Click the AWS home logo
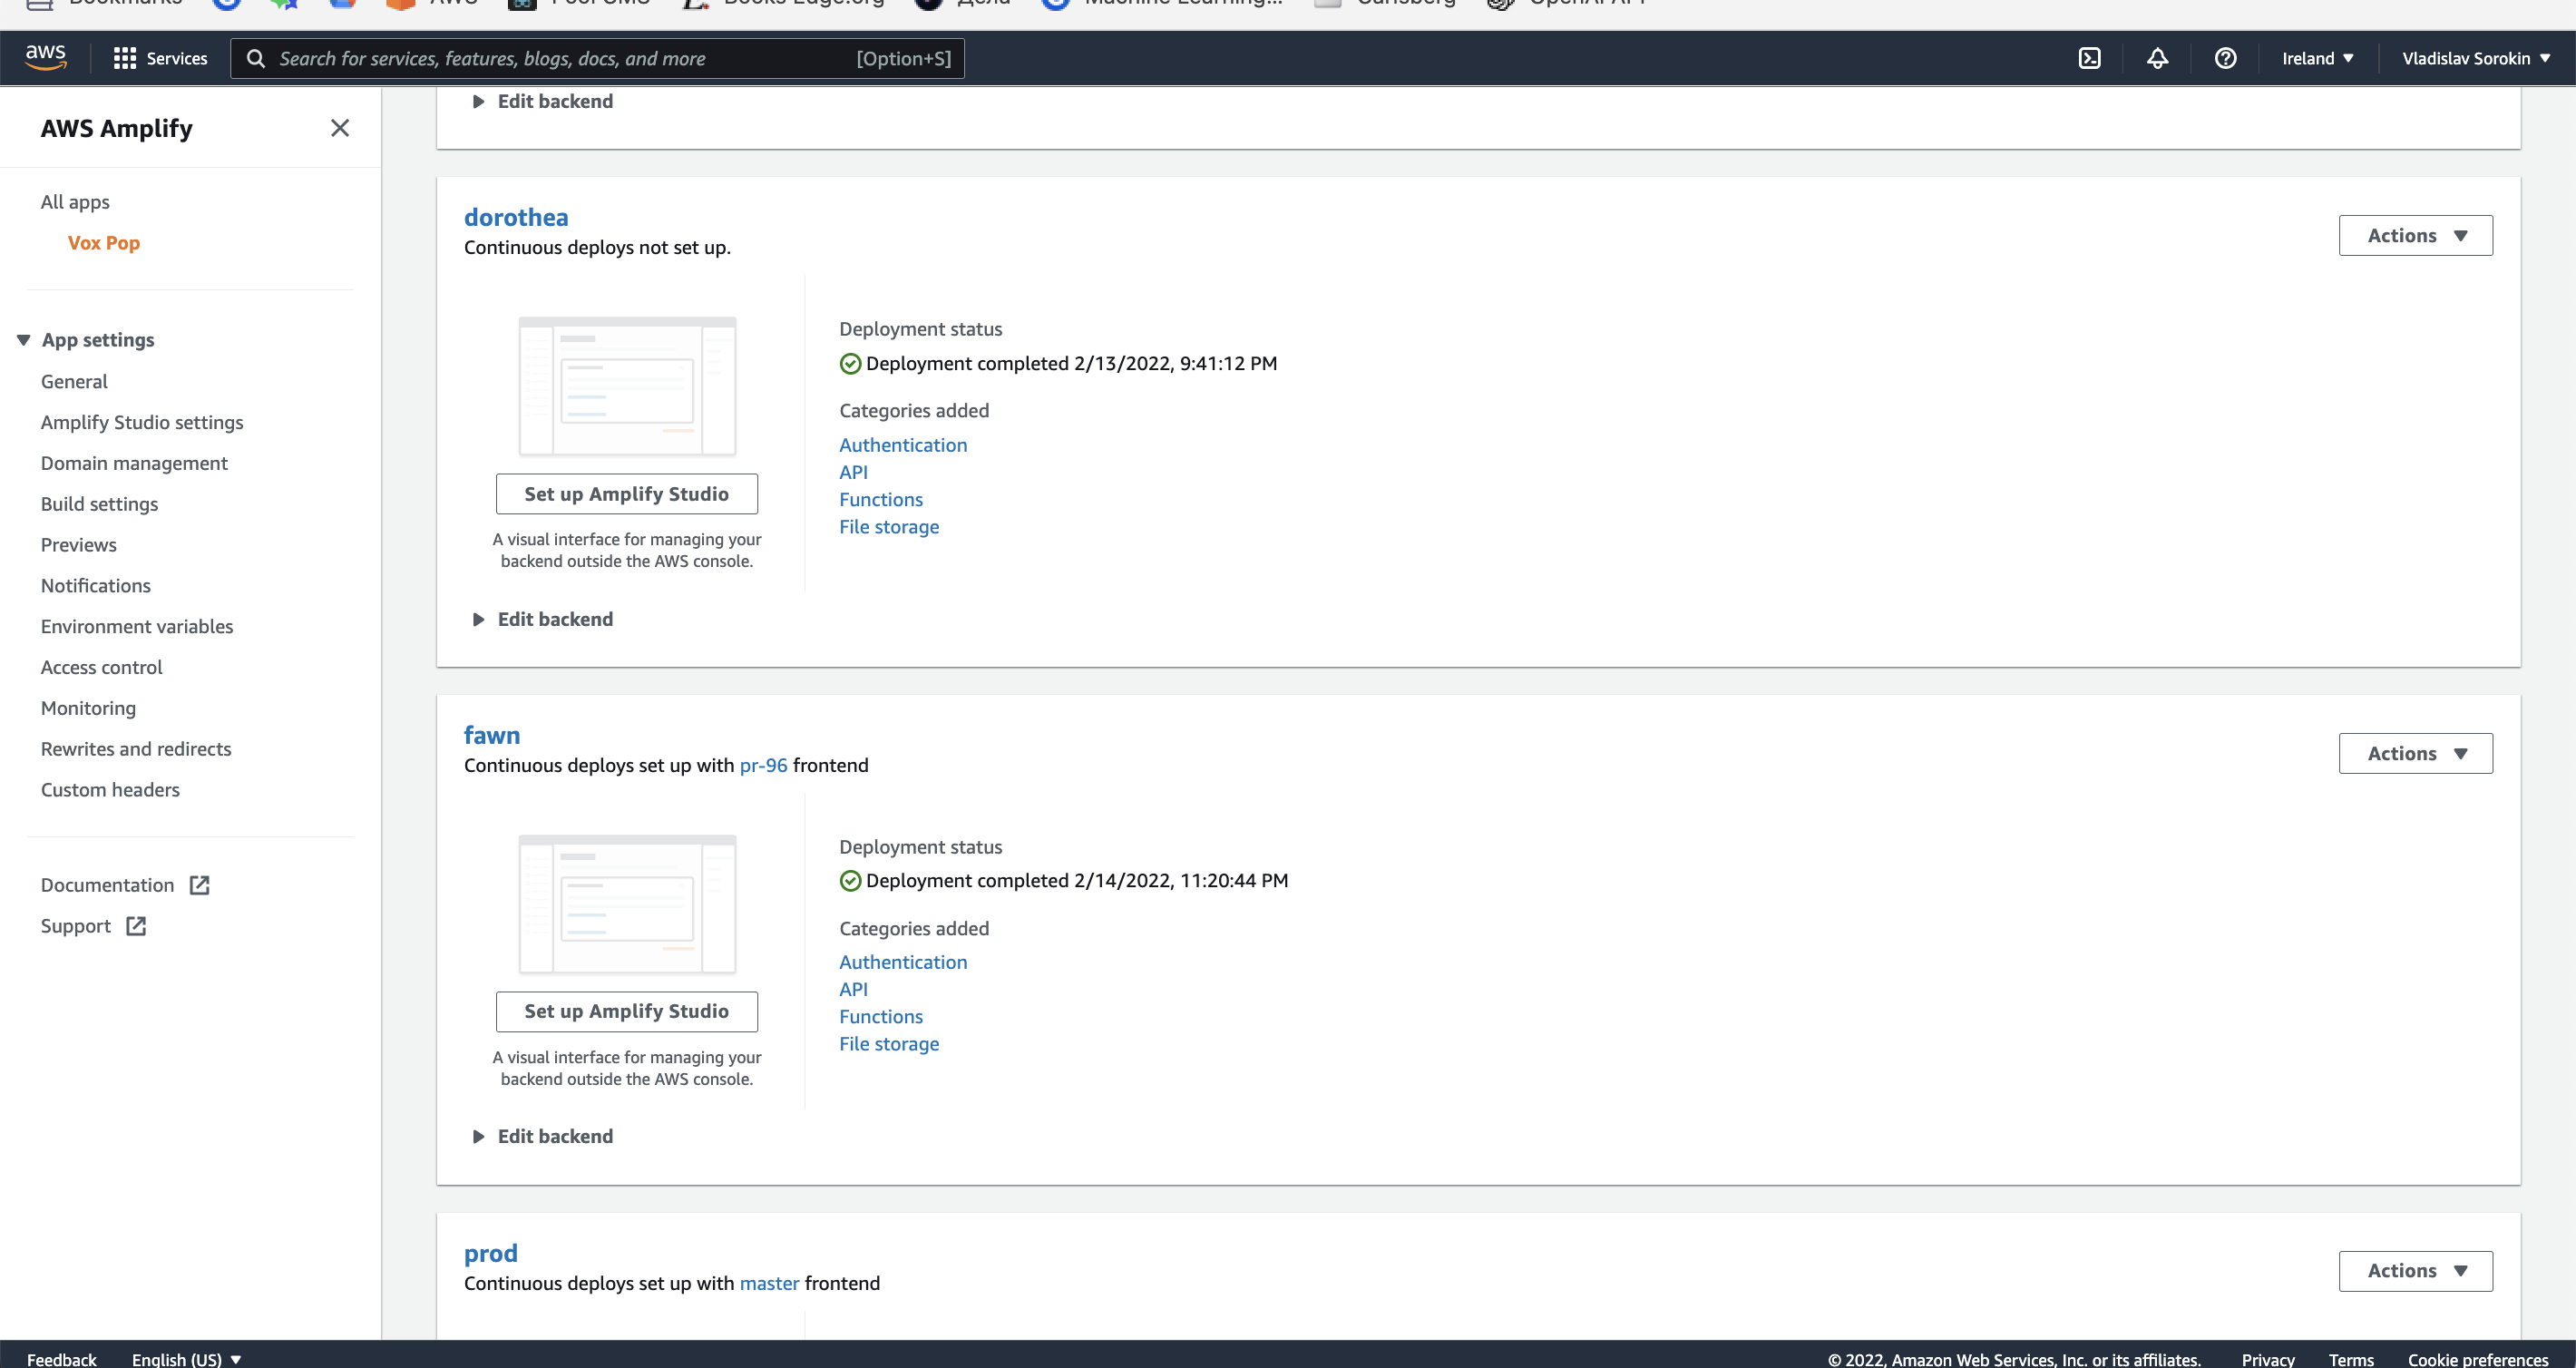This screenshot has width=2576, height=1368. click(x=45, y=57)
